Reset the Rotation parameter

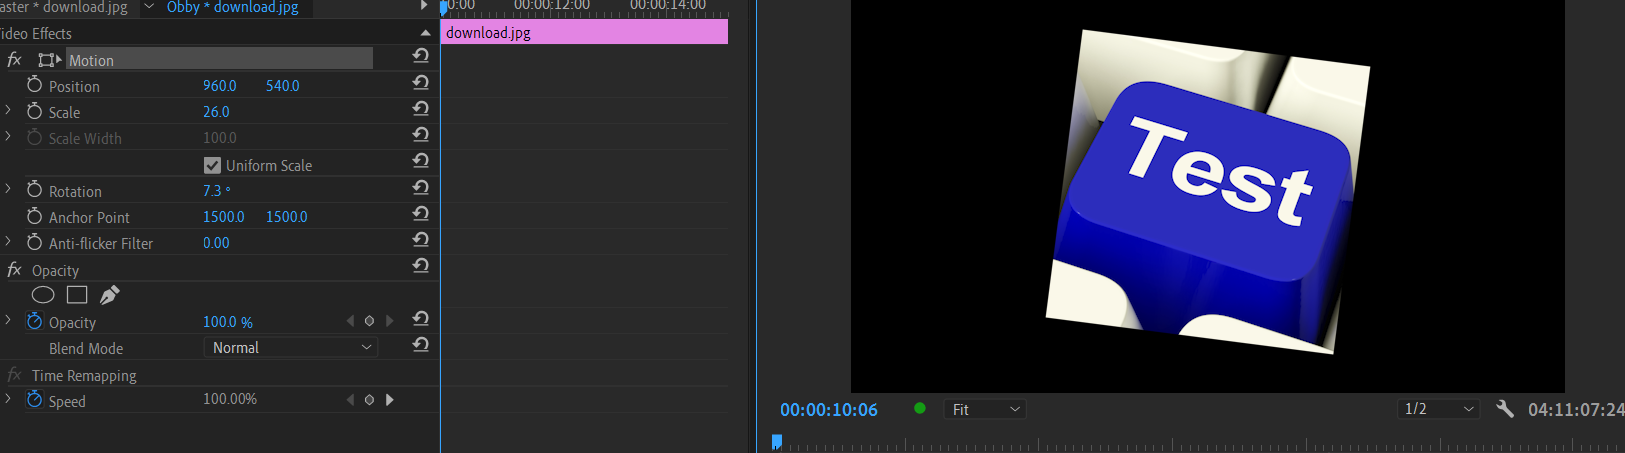(421, 187)
